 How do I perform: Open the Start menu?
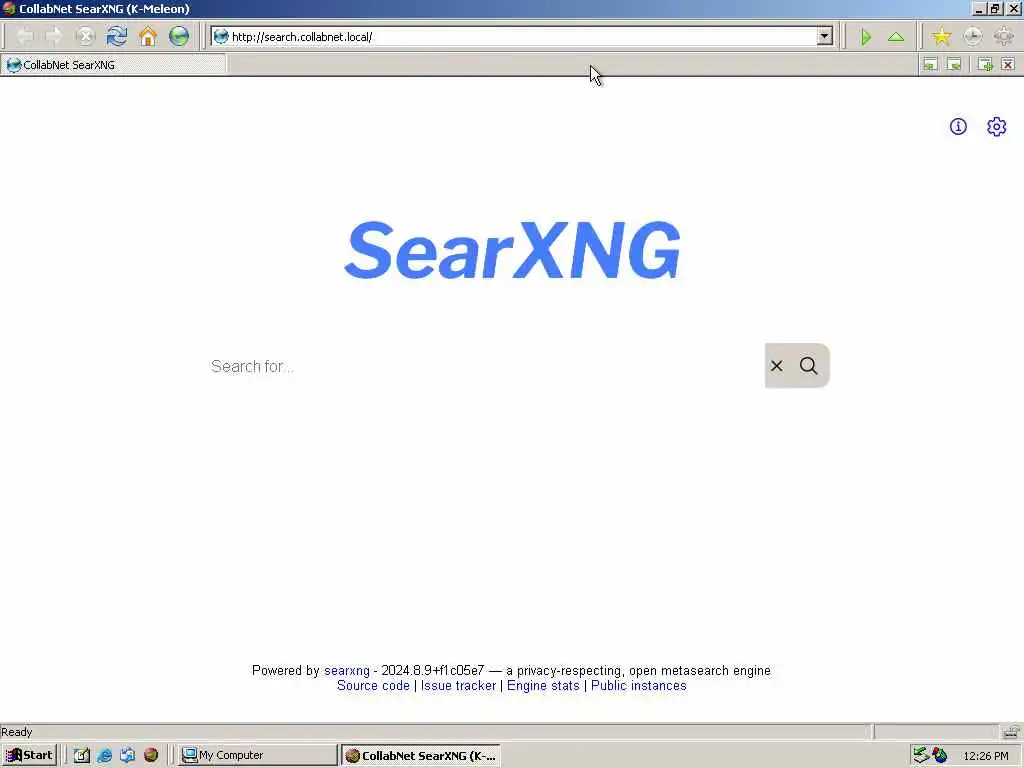(x=29, y=755)
